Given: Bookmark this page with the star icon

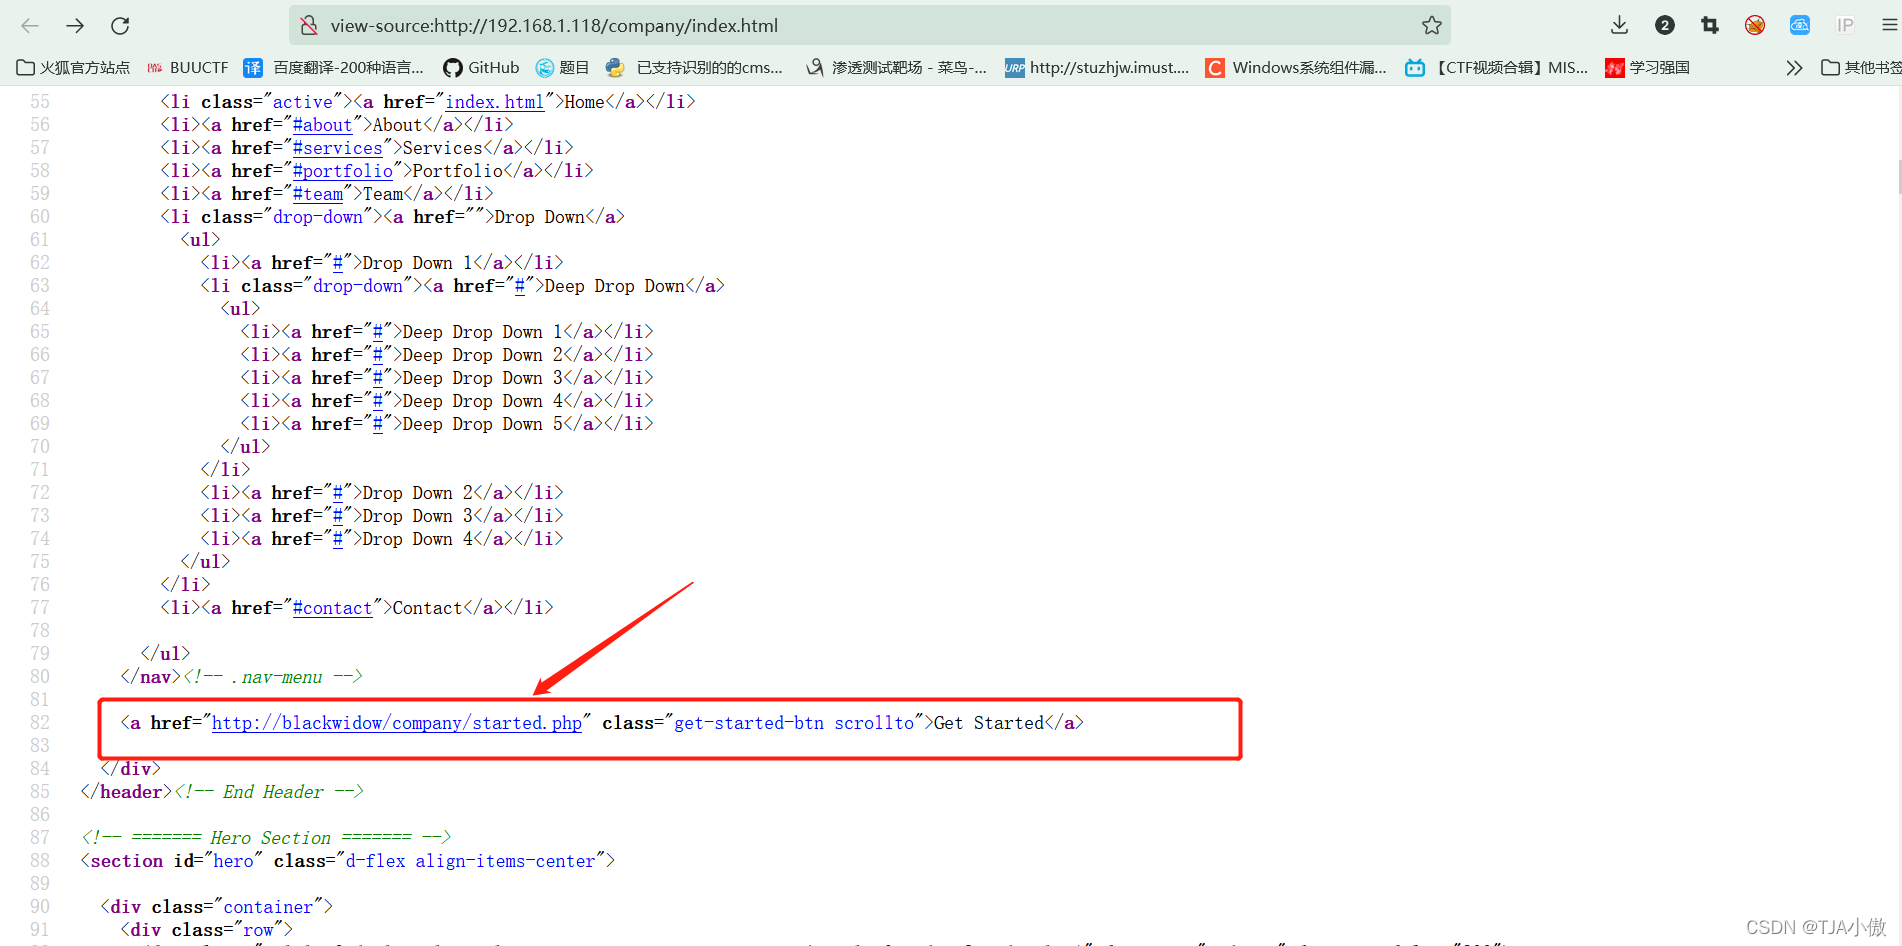Looking at the screenshot, I should (x=1432, y=26).
